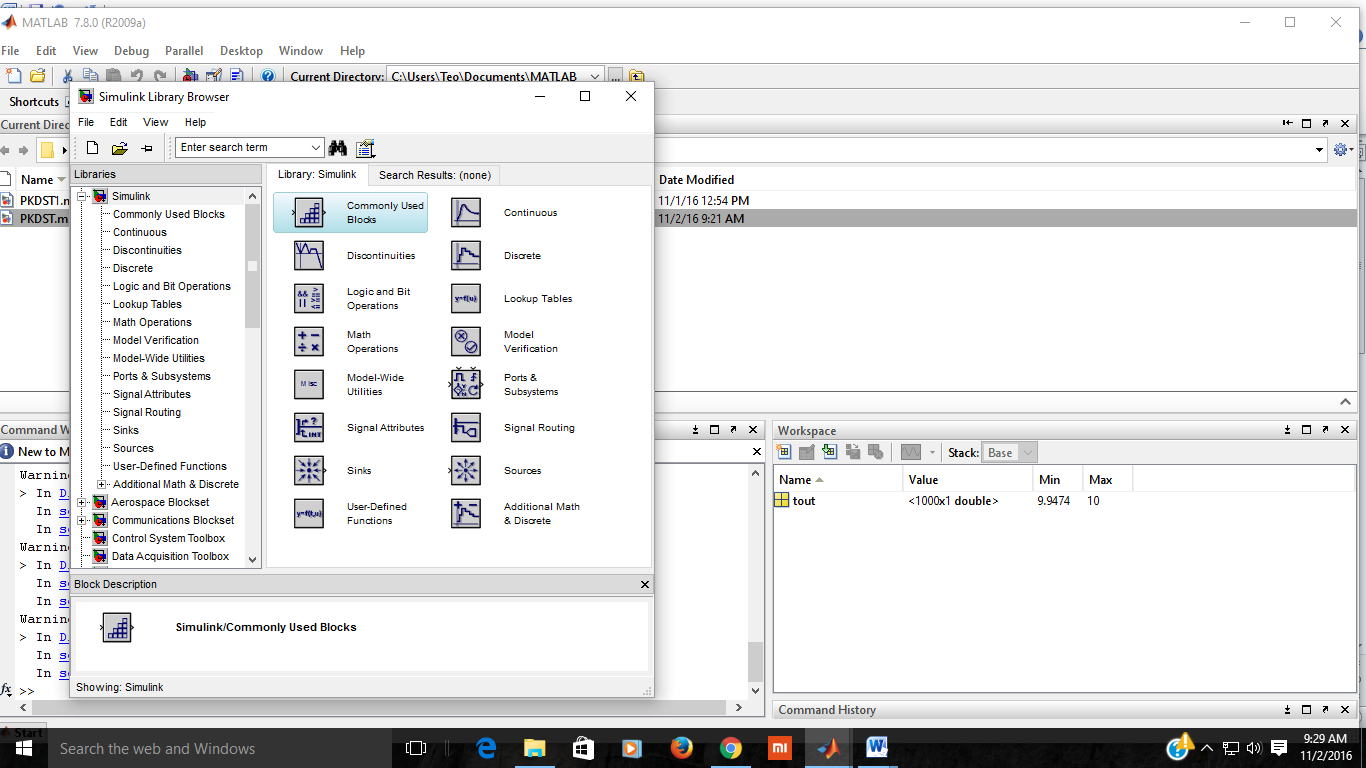Open the Sinks library icon
The width and height of the screenshot is (1366, 768).
(x=309, y=471)
